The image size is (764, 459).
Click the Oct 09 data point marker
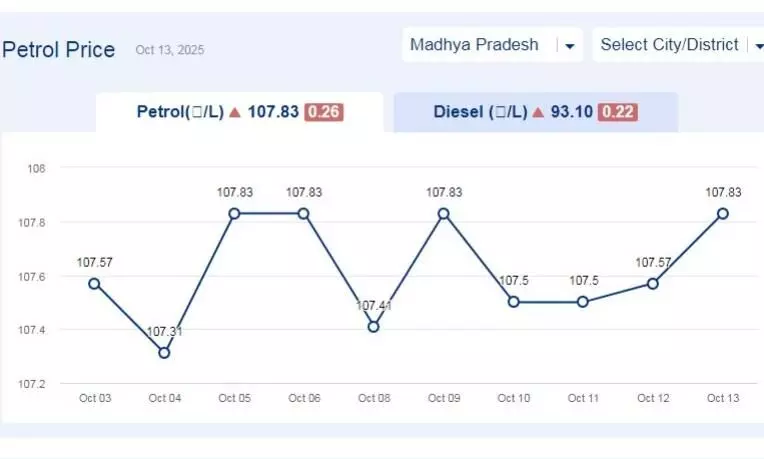click(x=443, y=213)
